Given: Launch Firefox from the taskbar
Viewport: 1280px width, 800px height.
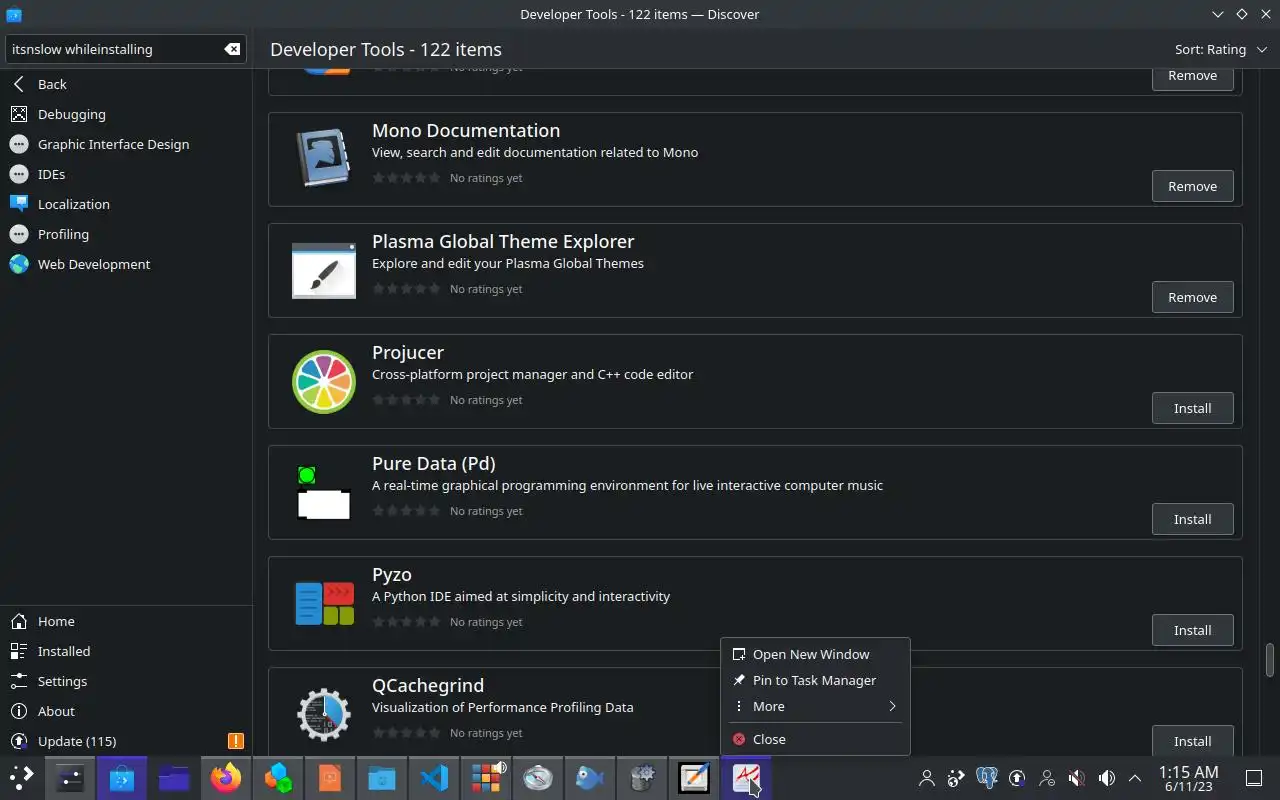Looking at the screenshot, I should coord(226,778).
